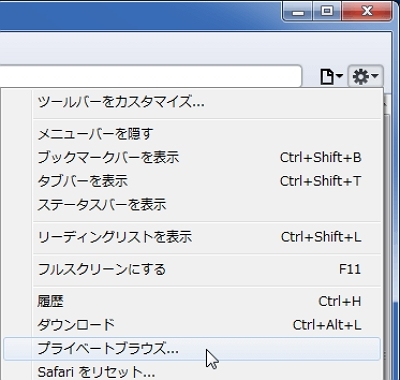Screen dimensions: 400x380
Task: Choose Safari をリセット... menu item
Action: click(x=192, y=371)
